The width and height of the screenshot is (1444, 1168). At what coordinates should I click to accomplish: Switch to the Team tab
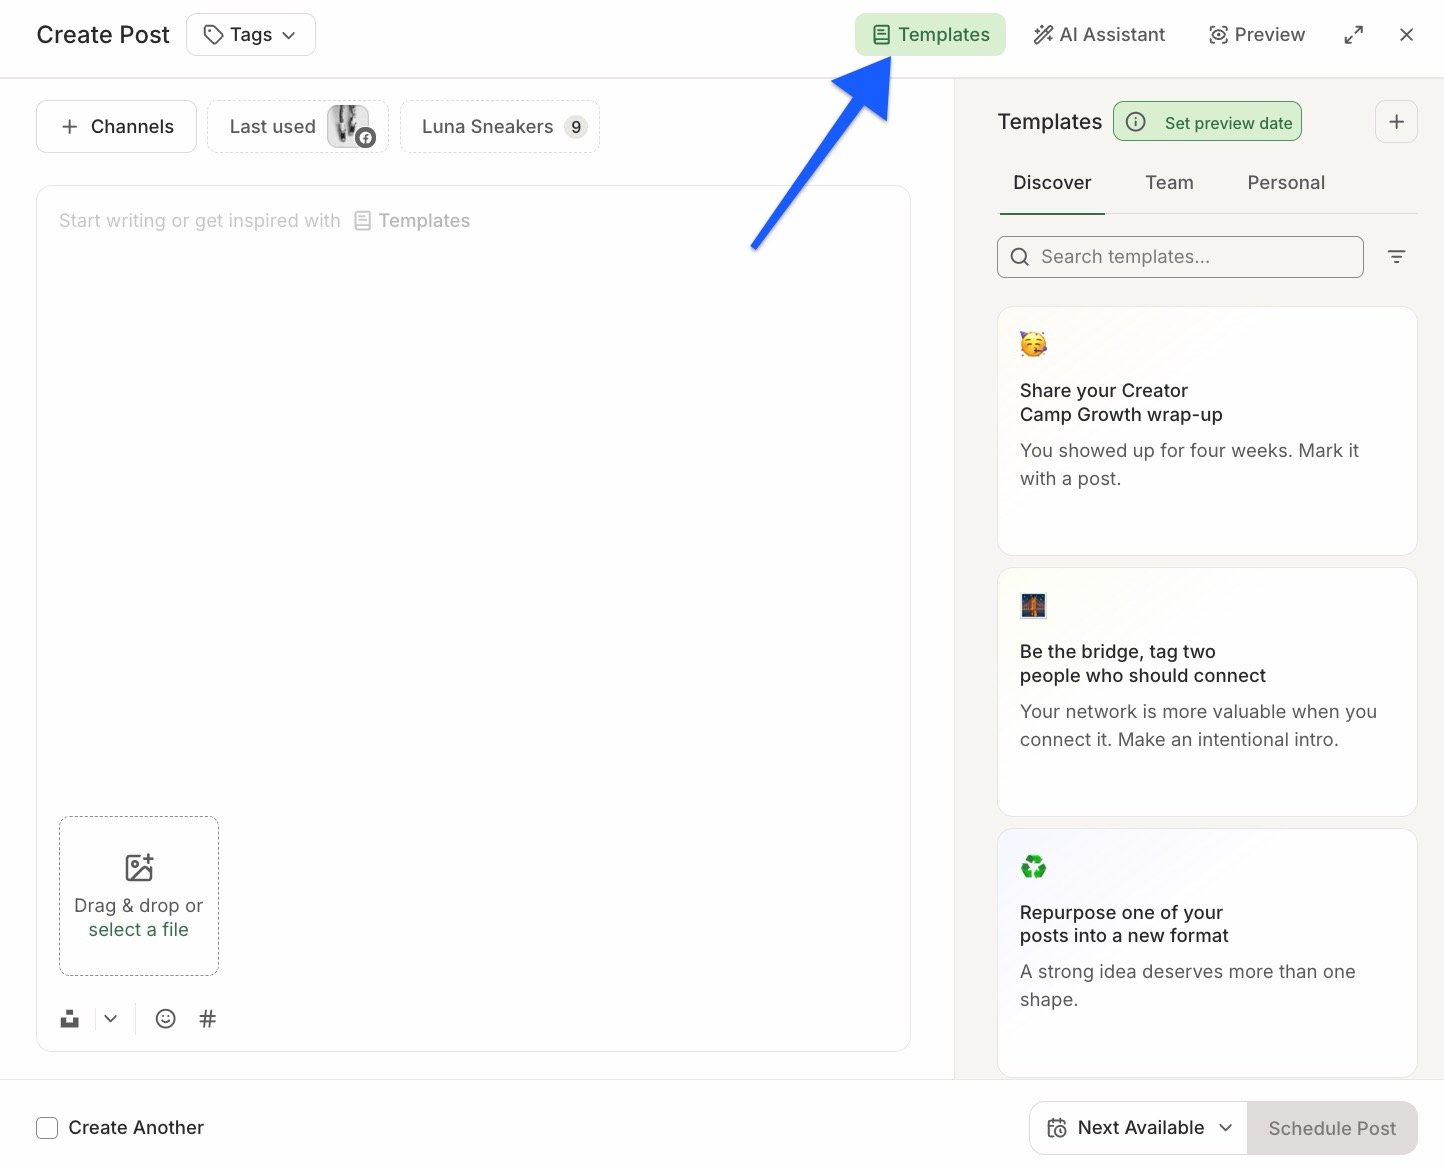click(1170, 183)
